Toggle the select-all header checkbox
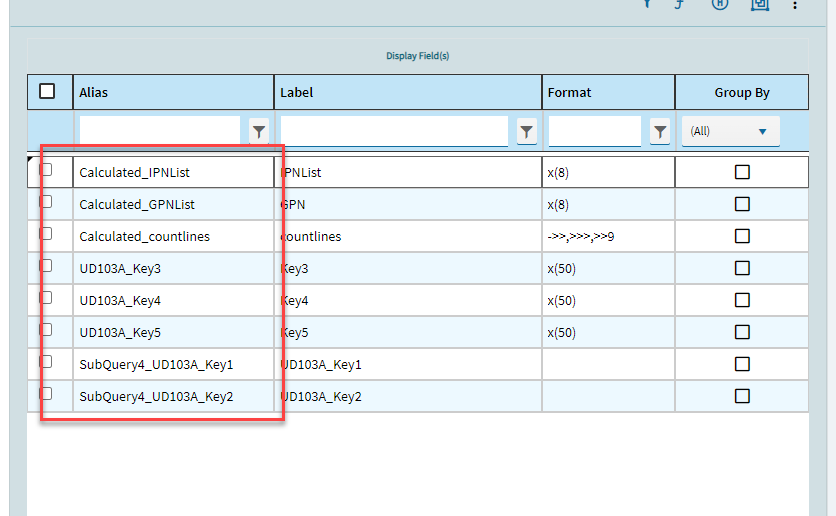This screenshot has width=836, height=516. coord(47,91)
